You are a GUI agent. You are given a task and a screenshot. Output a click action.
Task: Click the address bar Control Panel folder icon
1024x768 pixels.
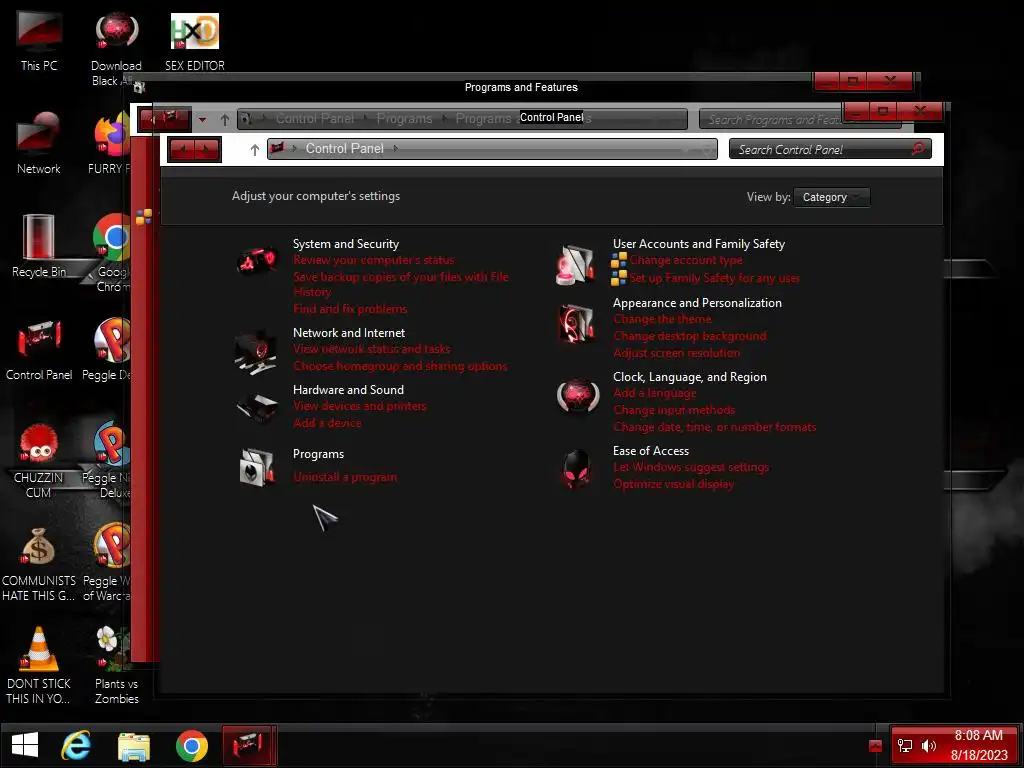pyautogui.click(x=277, y=148)
